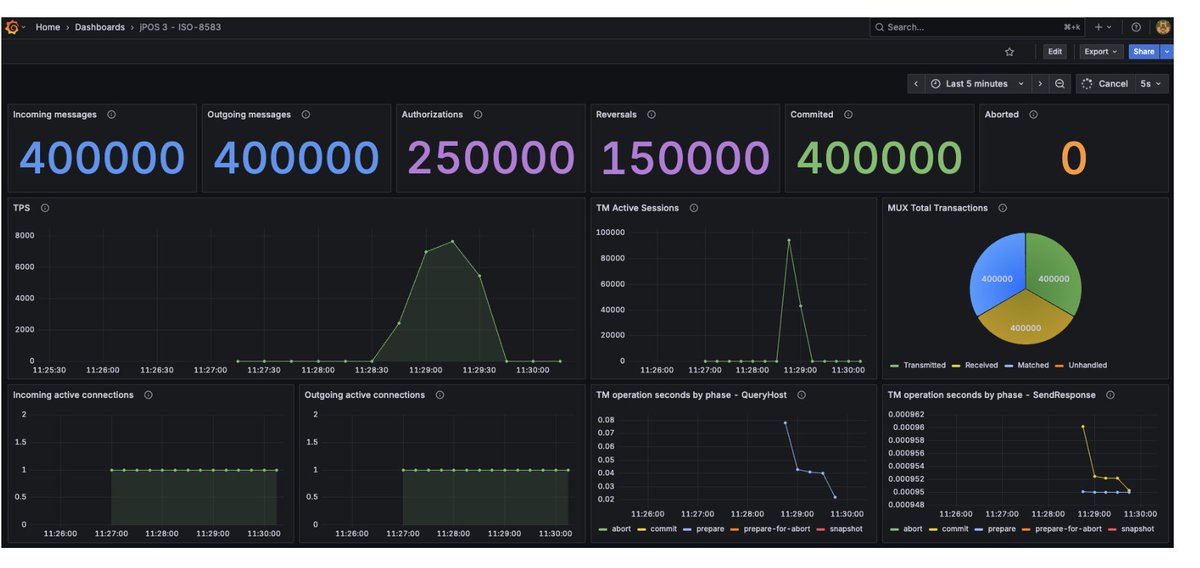Show info for Aborted panel
The width and height of the screenshot is (1200, 568).
pos(1033,115)
